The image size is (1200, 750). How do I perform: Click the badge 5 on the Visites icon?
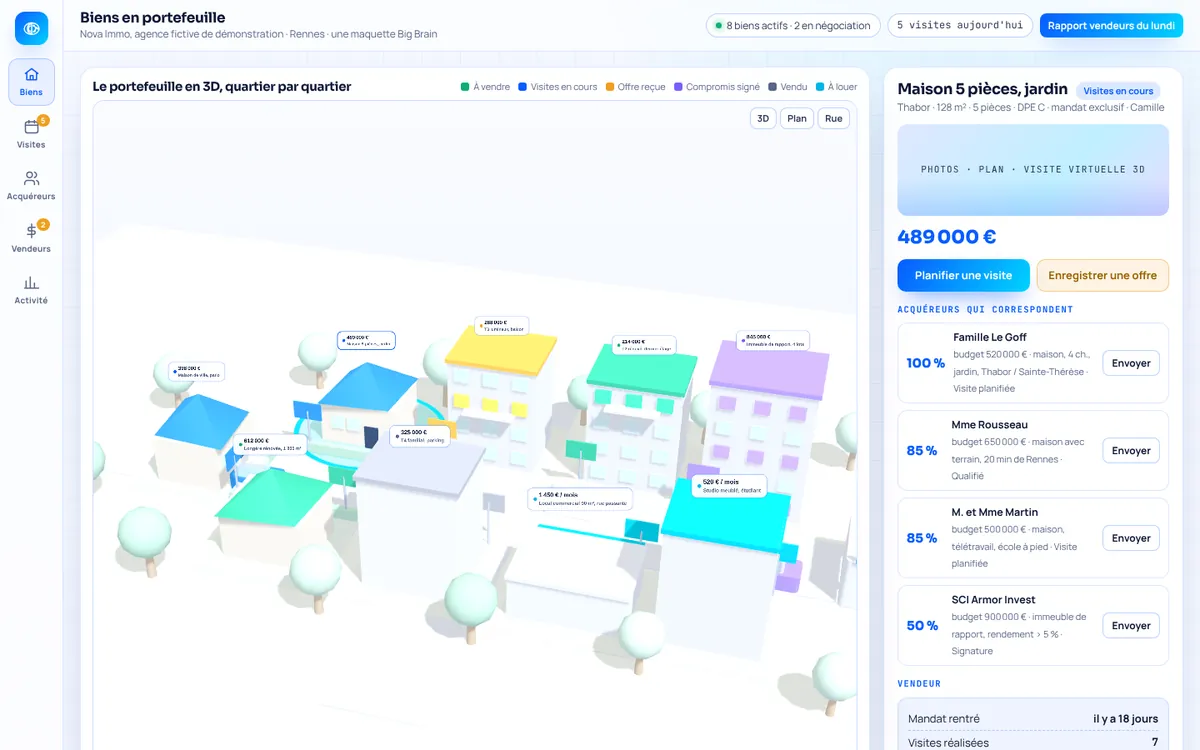pos(43,120)
